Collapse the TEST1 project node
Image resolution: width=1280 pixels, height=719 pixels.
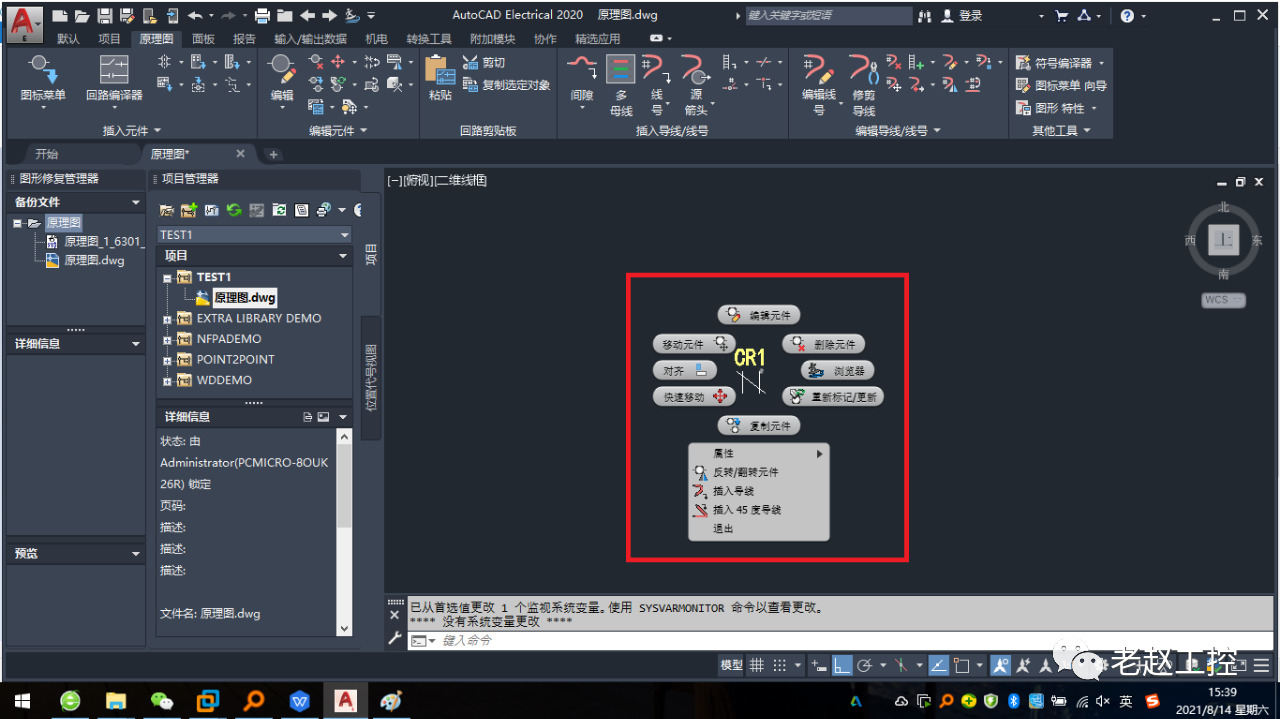167,278
